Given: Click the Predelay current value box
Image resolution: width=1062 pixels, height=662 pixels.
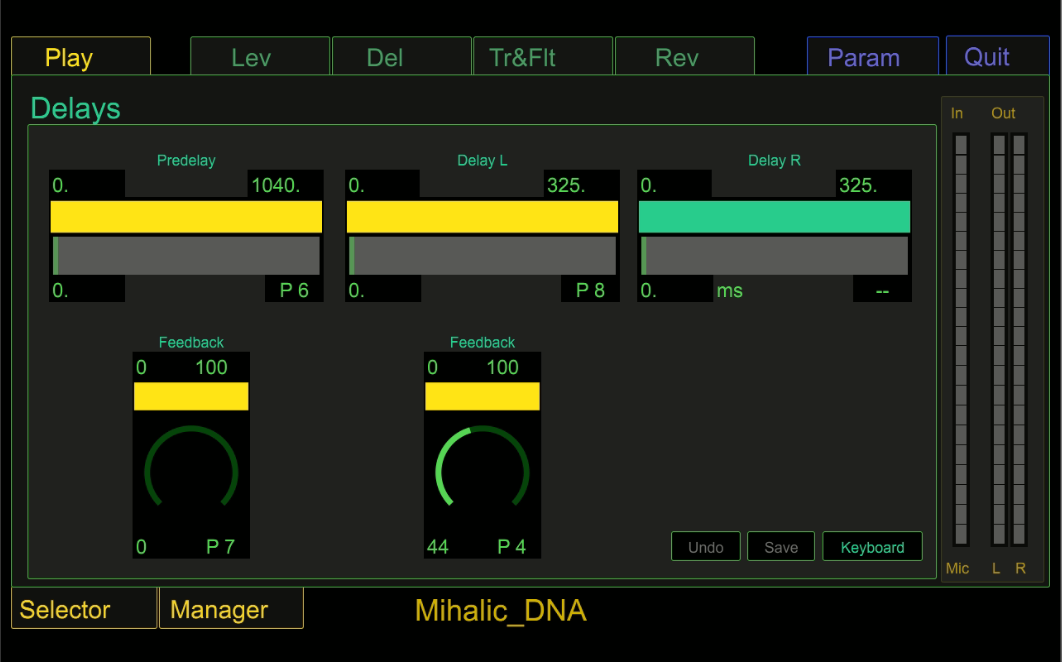Looking at the screenshot, I should coord(87,290).
